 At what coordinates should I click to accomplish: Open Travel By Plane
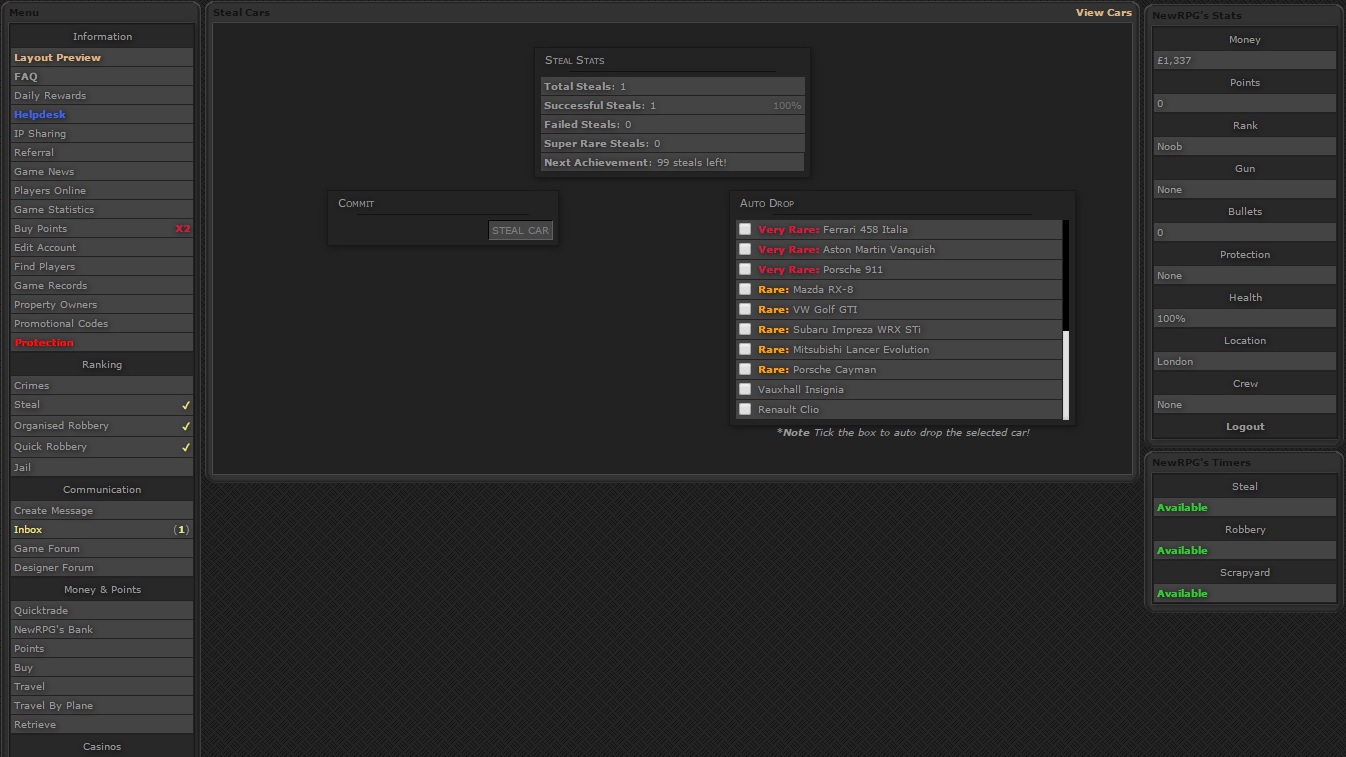point(101,706)
